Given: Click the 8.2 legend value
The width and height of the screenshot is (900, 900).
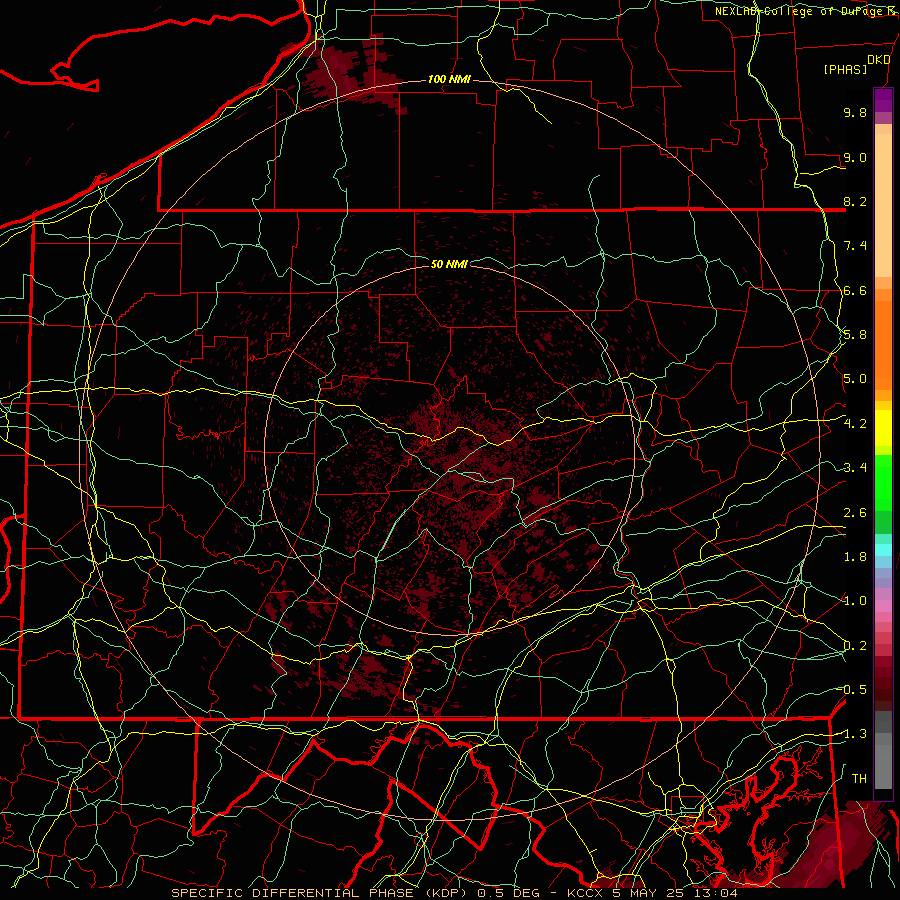Looking at the screenshot, I should click(855, 201).
